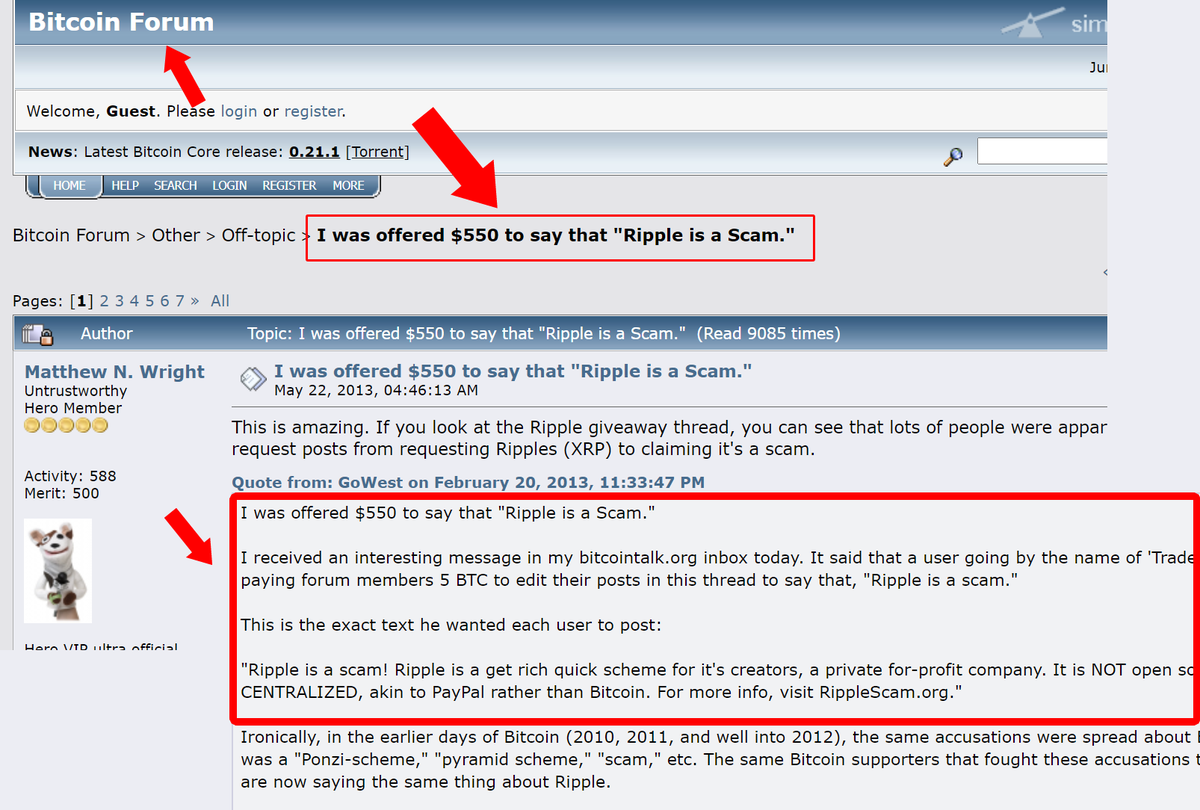Go to page 2 of the topic

click(104, 301)
